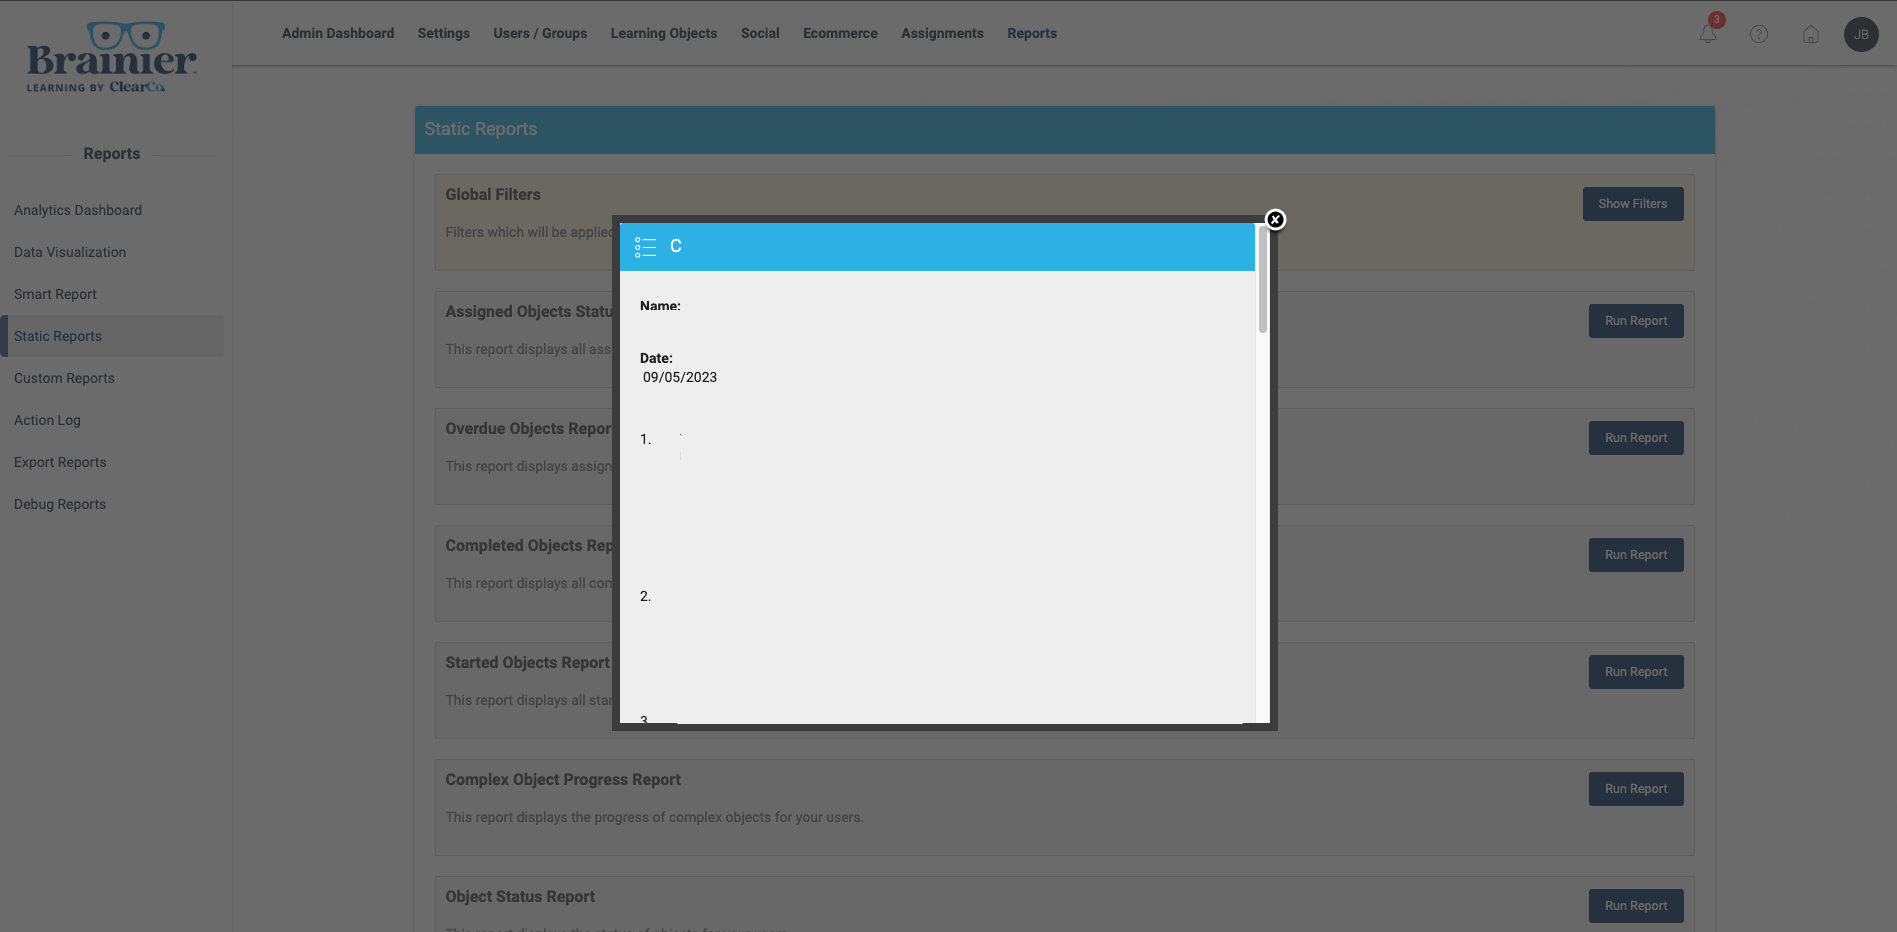This screenshot has width=1897, height=932.
Task: Open the Reports menu
Action: [1032, 33]
